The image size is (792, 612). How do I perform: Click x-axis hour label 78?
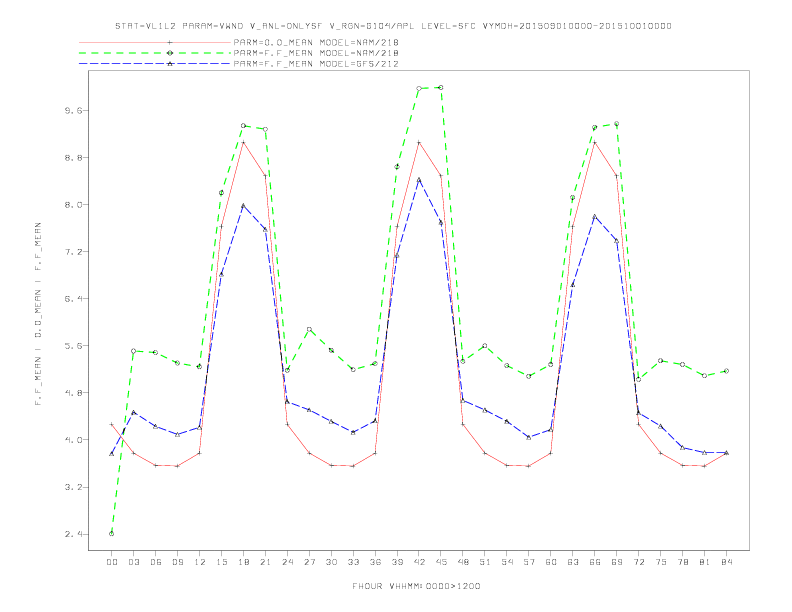(683, 562)
